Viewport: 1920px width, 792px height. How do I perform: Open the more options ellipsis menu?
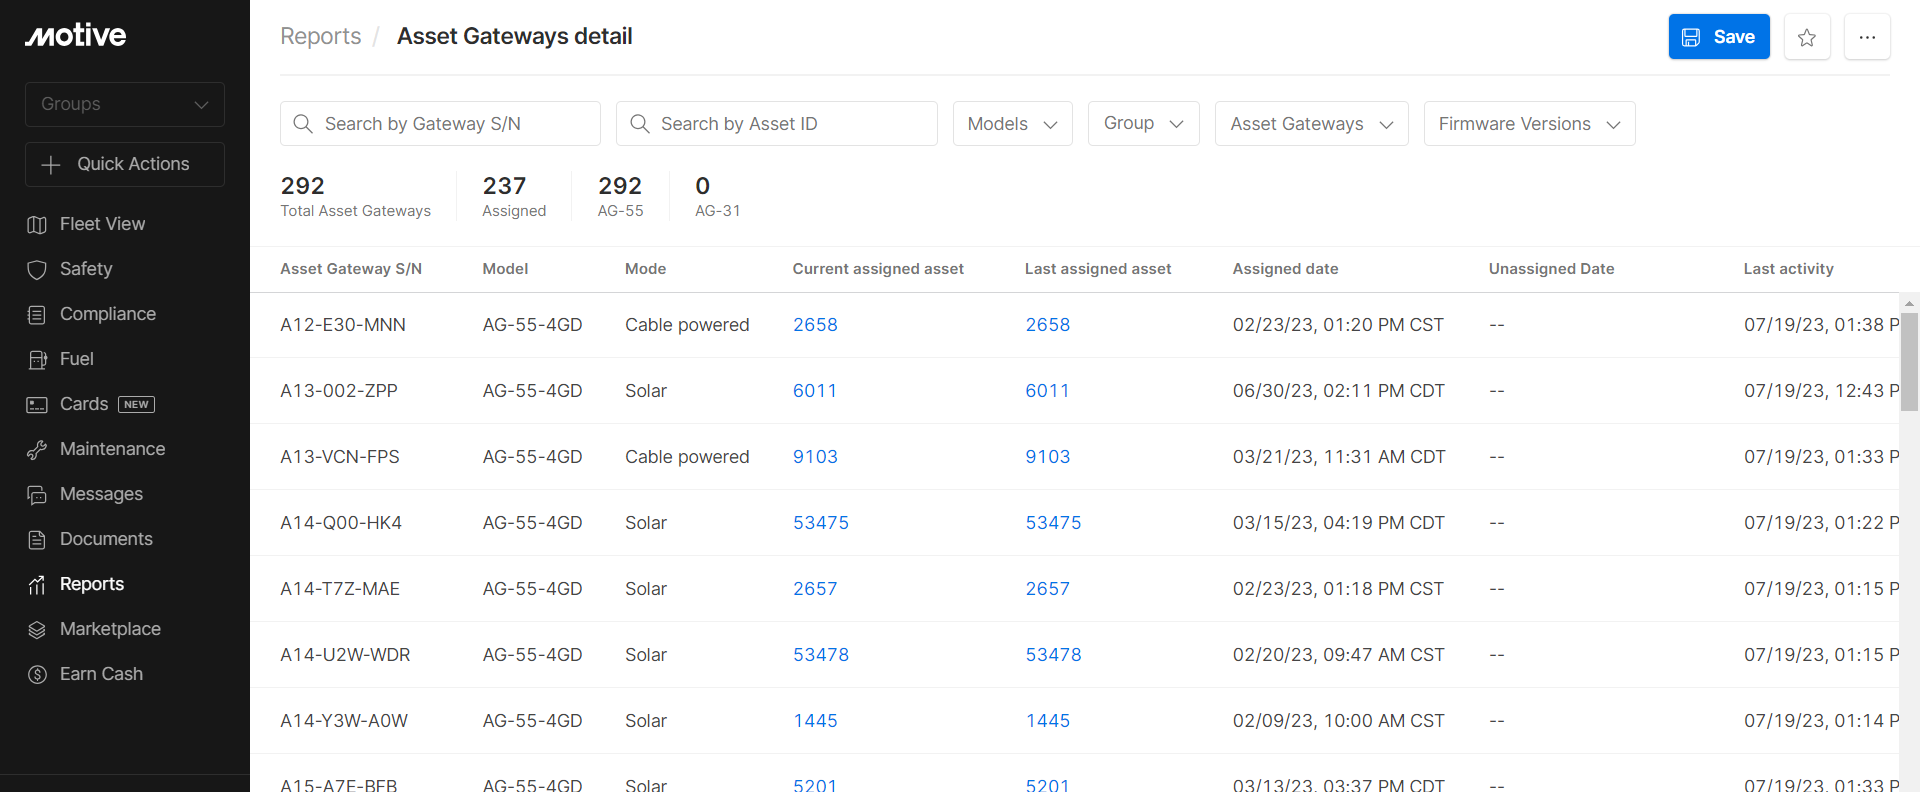coord(1867,37)
